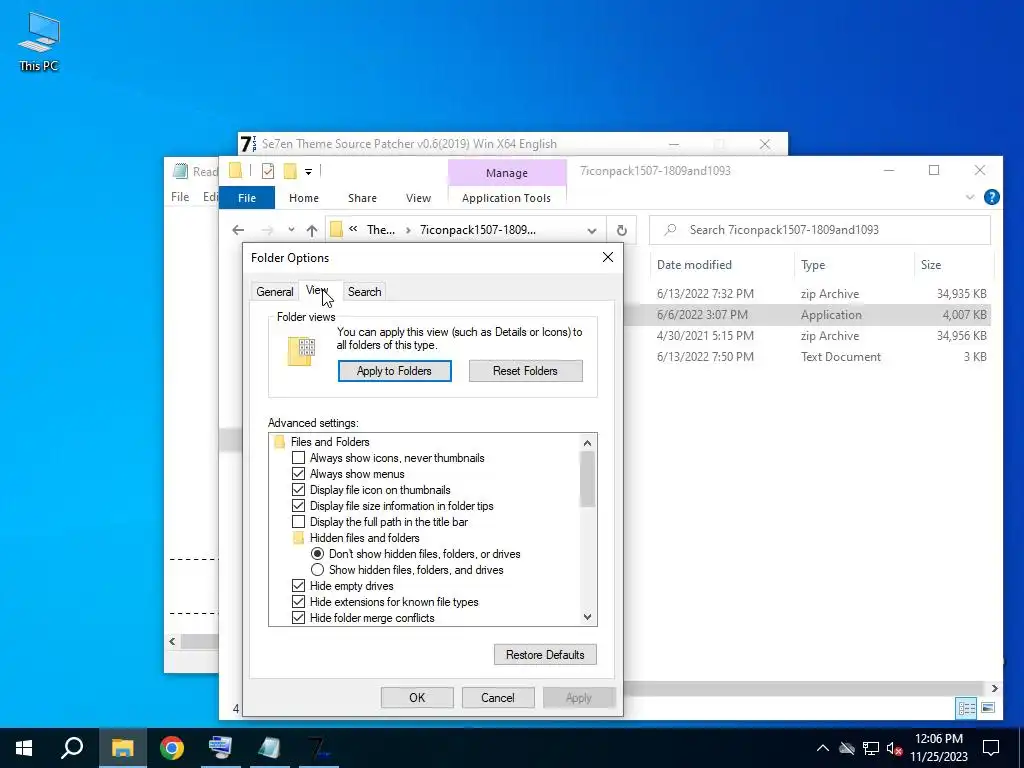Open the notification center icon

click(991, 747)
